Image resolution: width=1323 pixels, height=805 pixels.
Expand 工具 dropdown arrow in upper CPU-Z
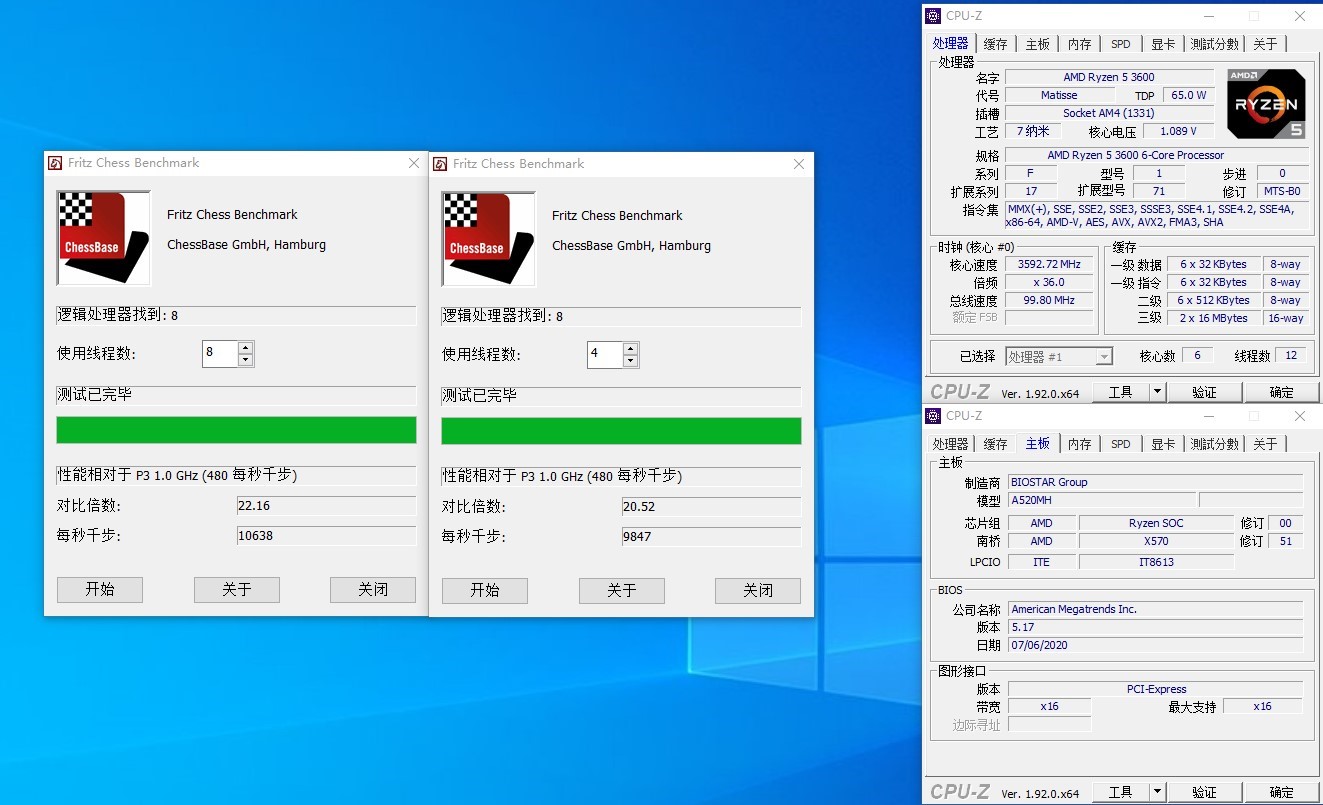tap(1157, 392)
